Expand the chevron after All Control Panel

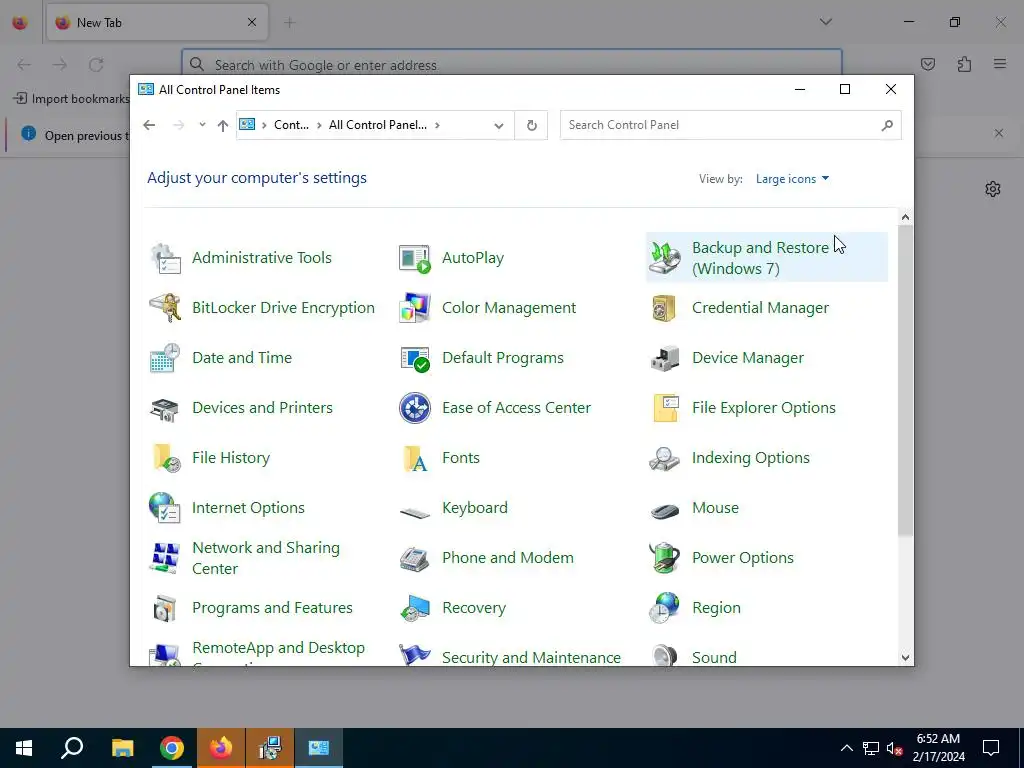[x=437, y=125]
